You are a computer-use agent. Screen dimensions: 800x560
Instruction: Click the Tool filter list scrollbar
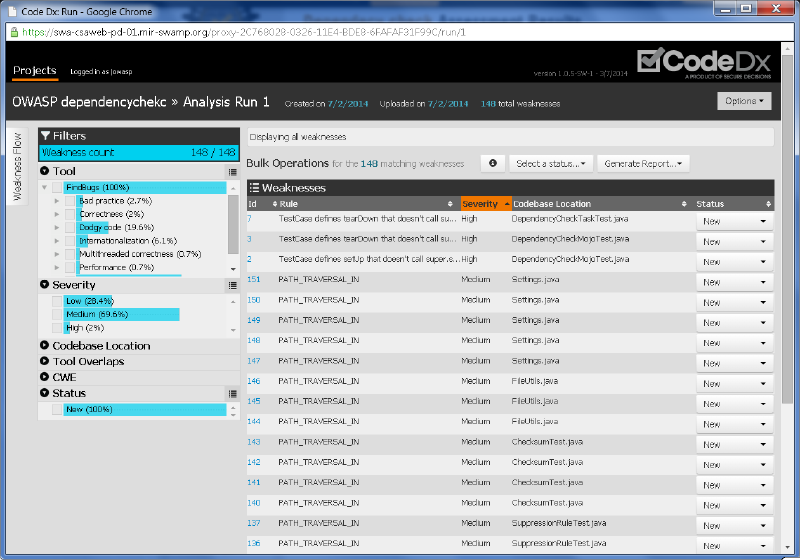pos(233,220)
